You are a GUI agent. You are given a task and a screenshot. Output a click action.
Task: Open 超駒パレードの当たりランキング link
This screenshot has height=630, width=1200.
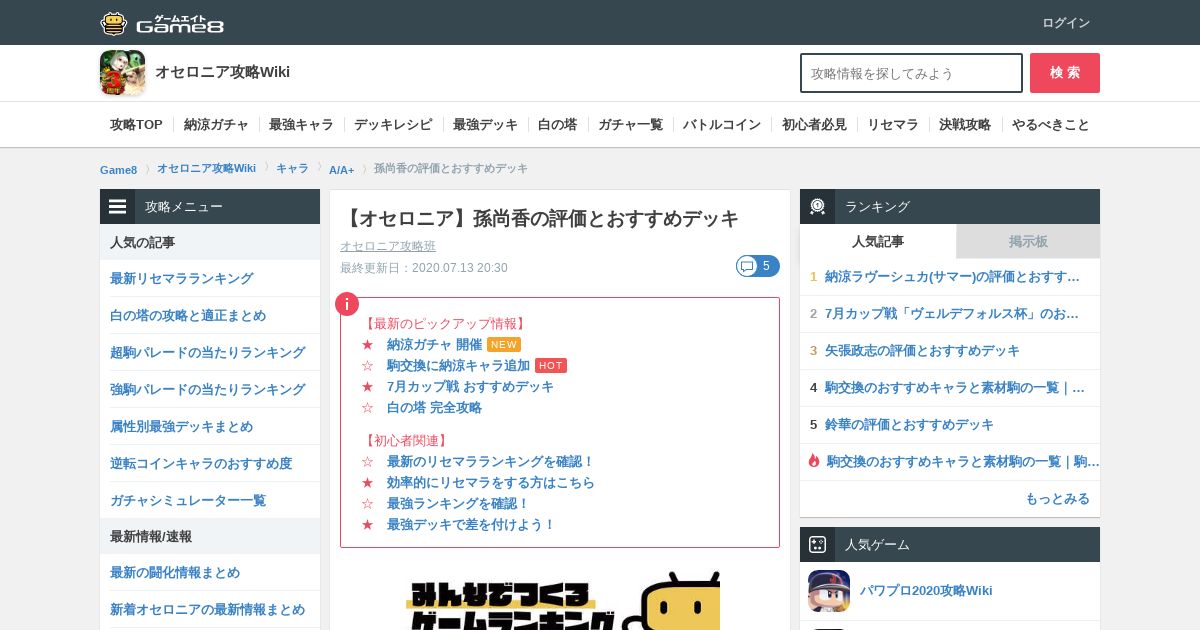tap(208, 352)
